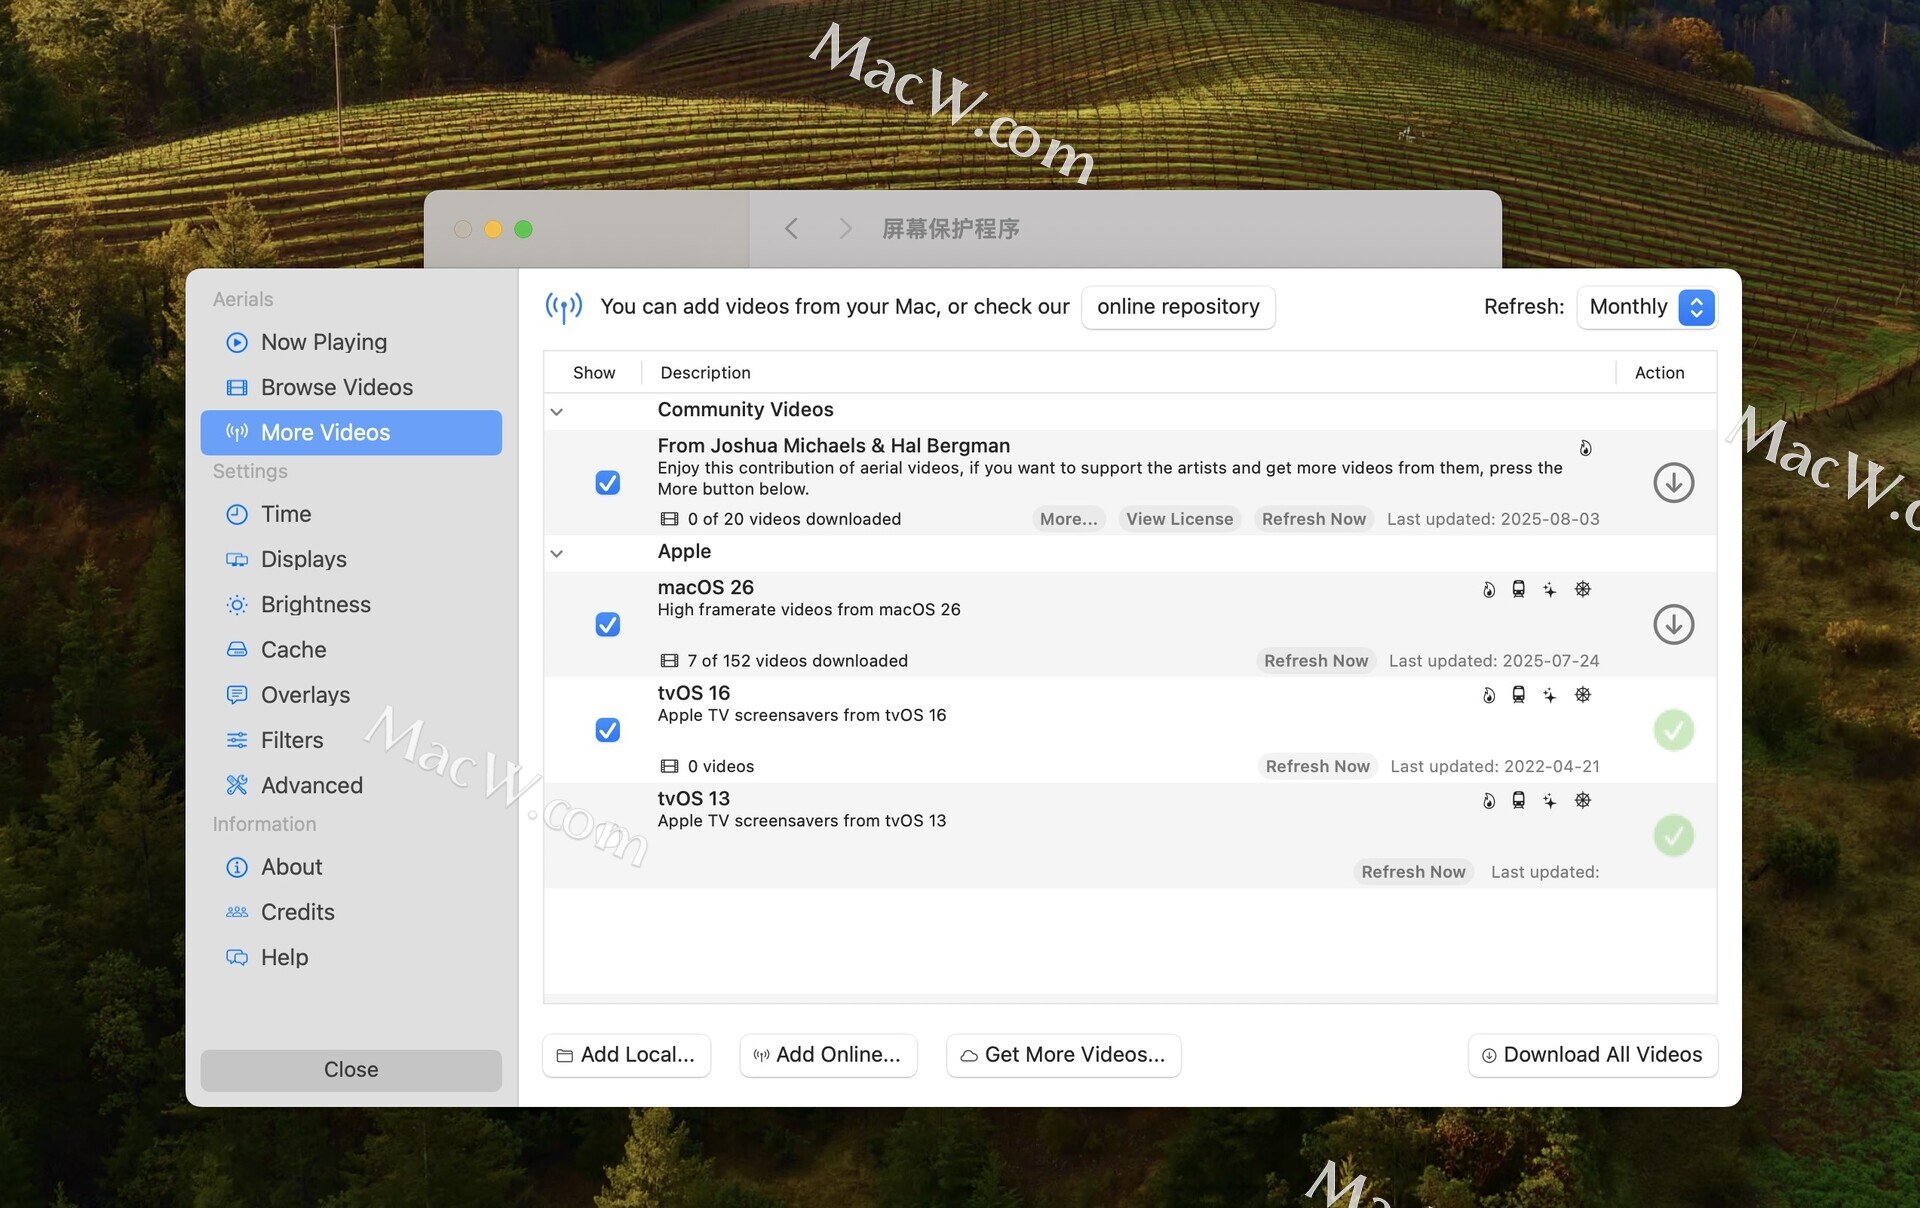Click the Brightness sun icon

pos(237,604)
